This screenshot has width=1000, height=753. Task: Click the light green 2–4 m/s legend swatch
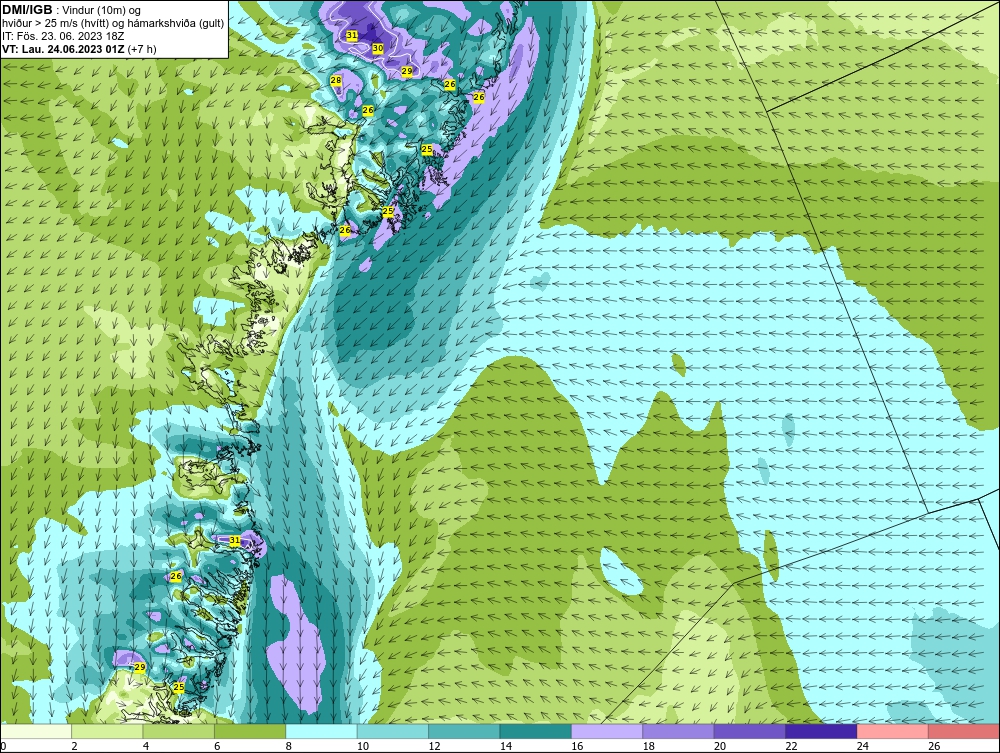click(107, 731)
